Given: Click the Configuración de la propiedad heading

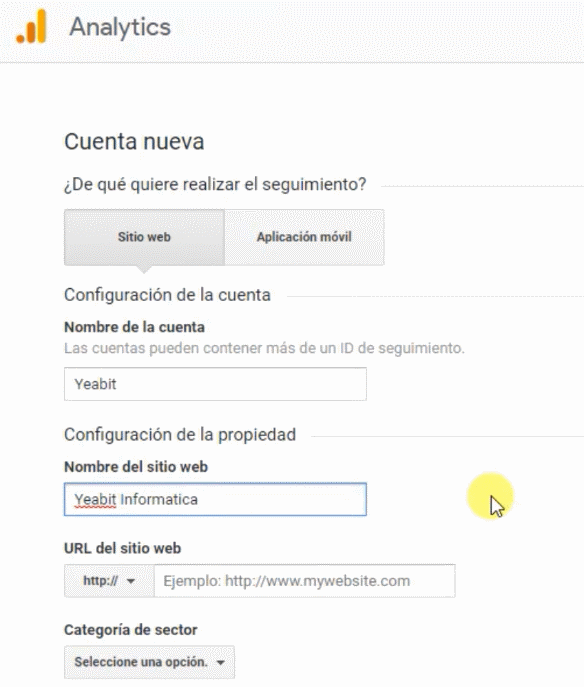Looking at the screenshot, I should [180, 435].
